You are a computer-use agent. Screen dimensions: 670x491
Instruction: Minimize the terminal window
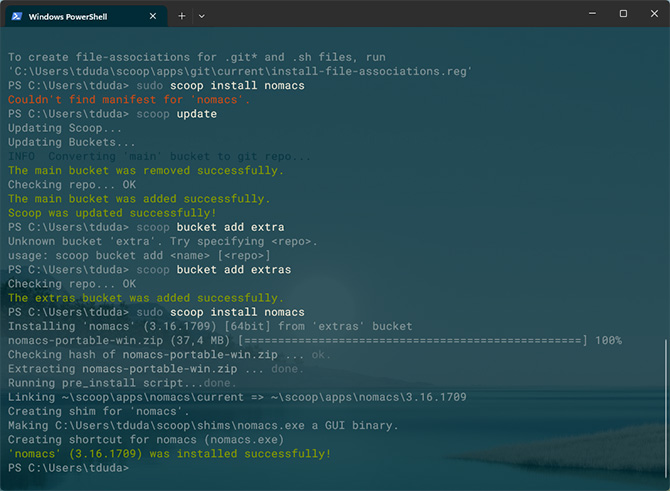[592, 14]
